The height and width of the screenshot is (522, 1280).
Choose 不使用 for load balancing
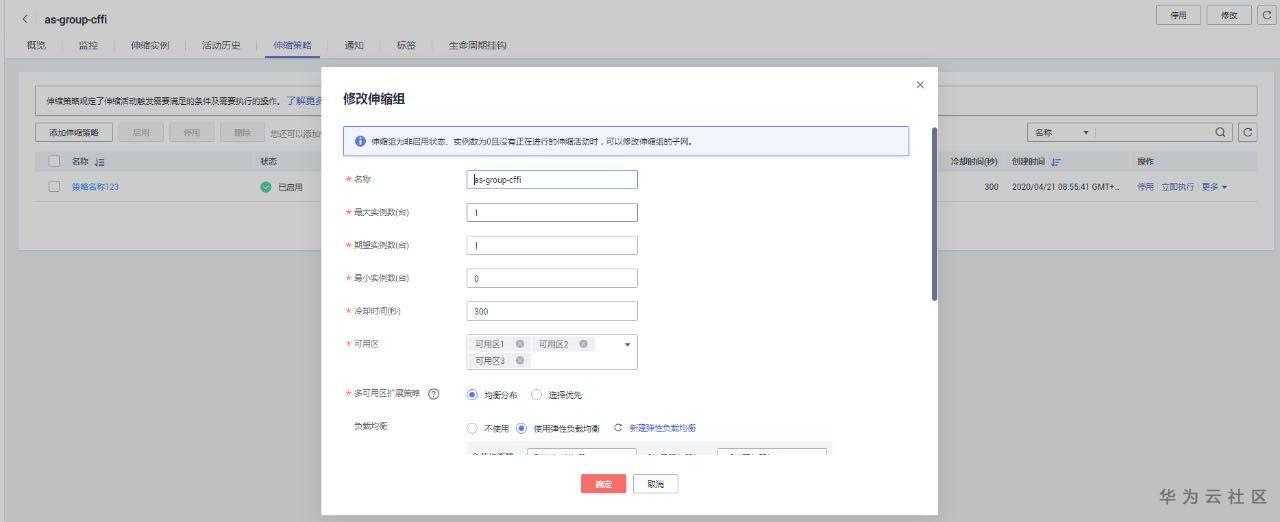tap(472, 428)
